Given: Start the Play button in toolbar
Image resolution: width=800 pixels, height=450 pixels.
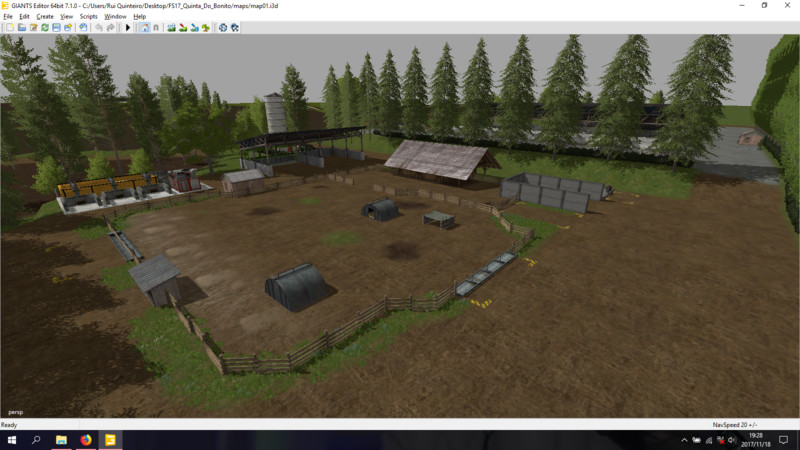Looking at the screenshot, I should 128,27.
